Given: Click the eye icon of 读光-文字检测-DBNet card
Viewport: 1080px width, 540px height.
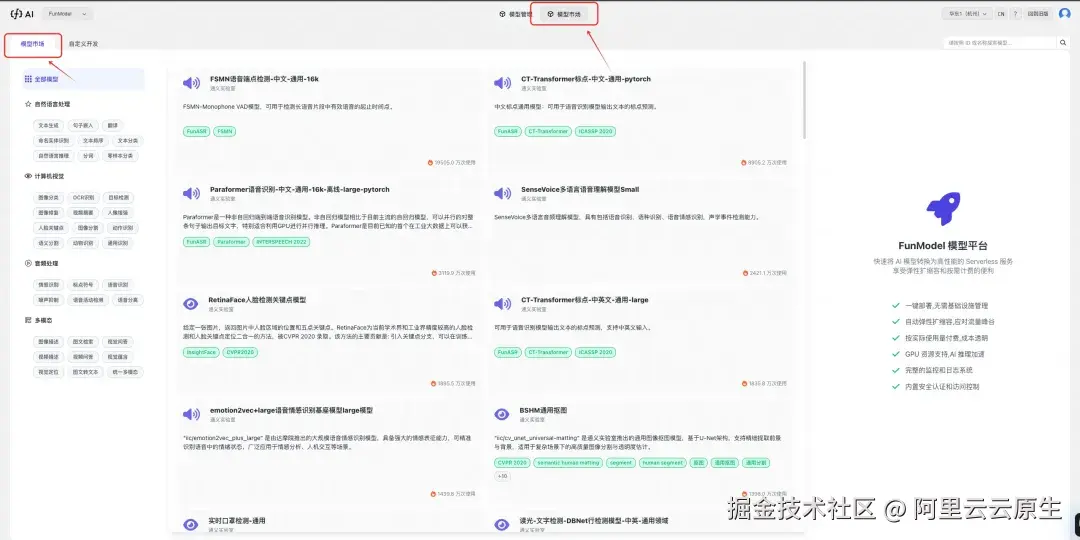Looking at the screenshot, I should (502, 524).
